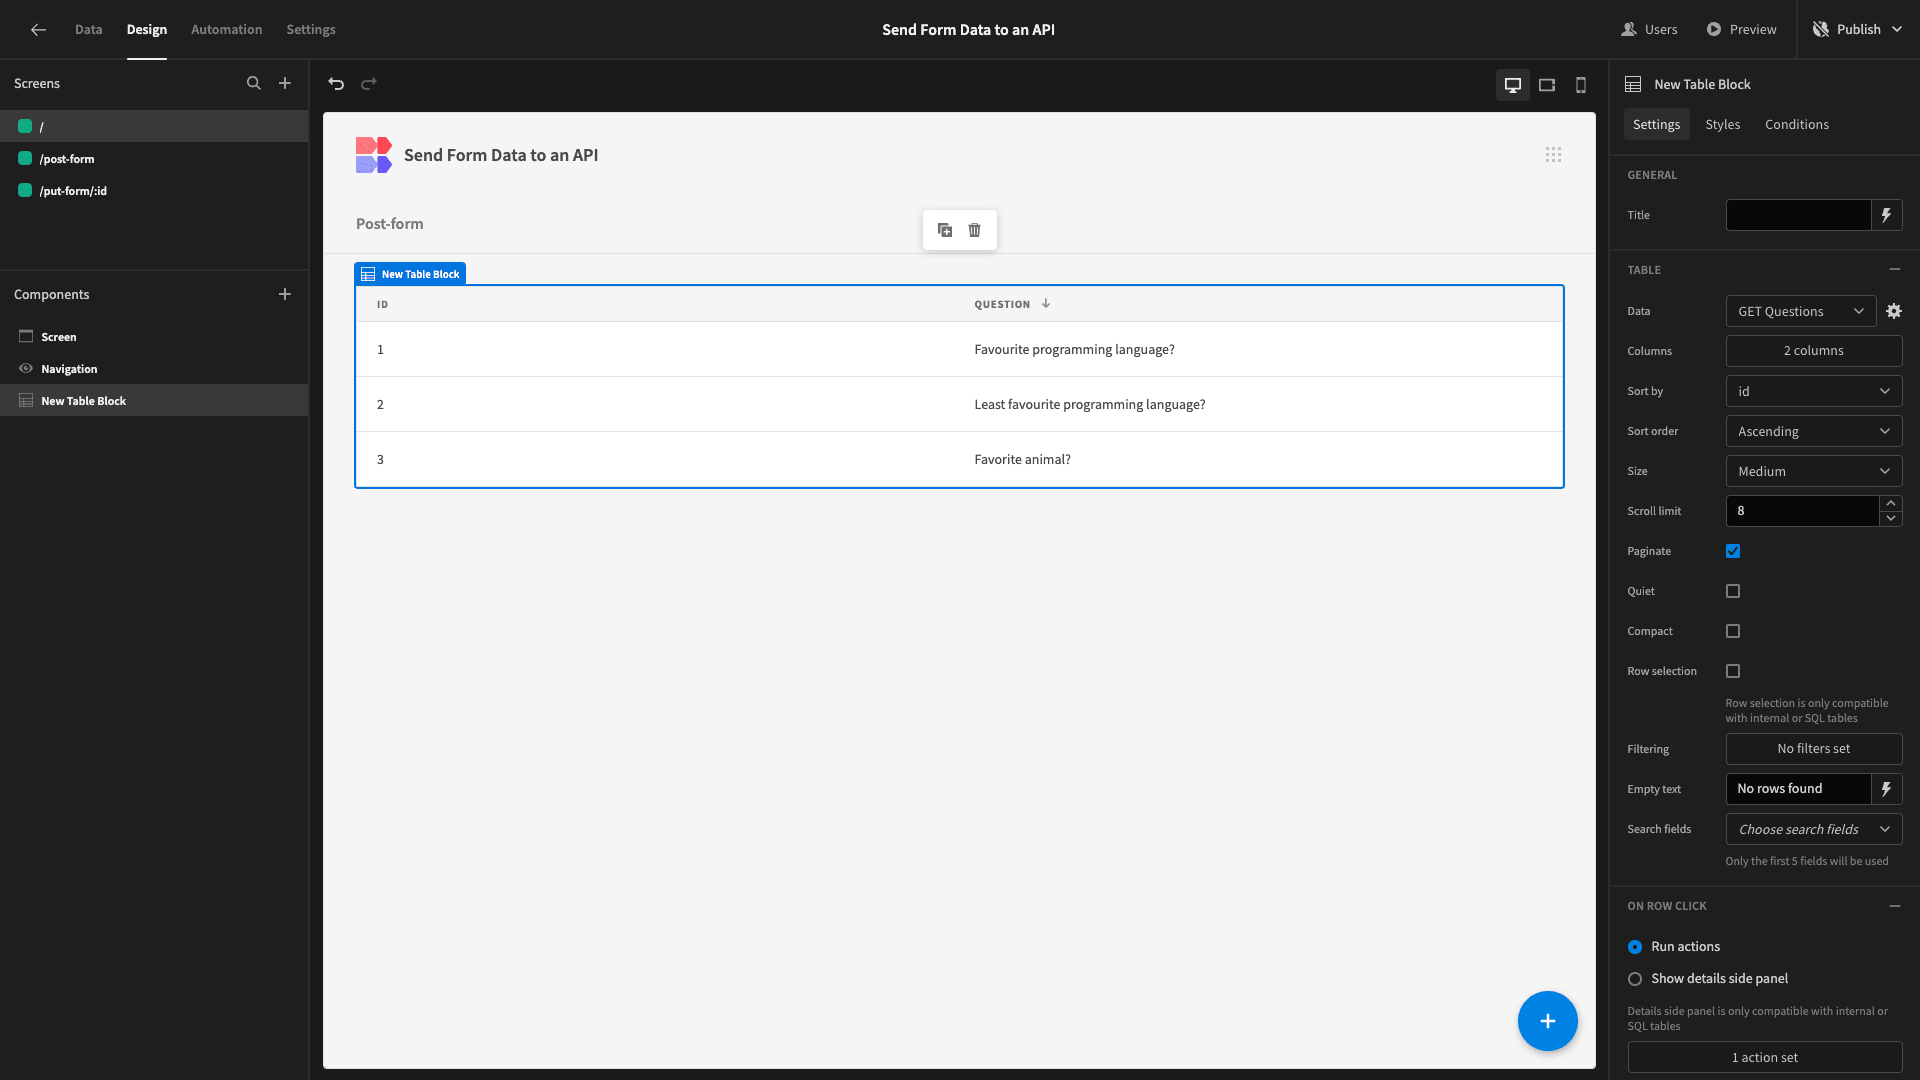Click the 1 action set button
The height and width of the screenshot is (1080, 1920).
point(1765,1057)
